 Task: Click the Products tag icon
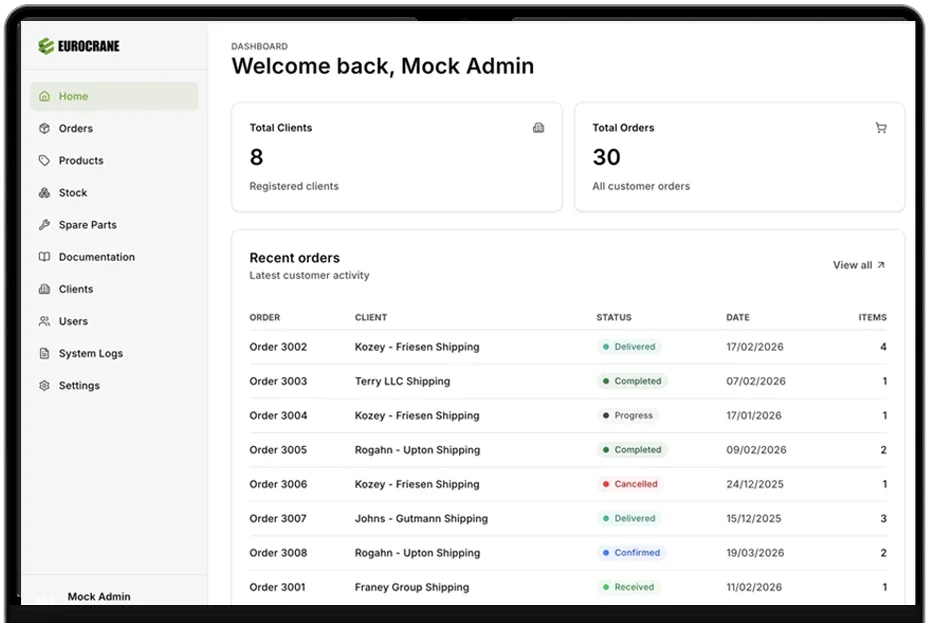(44, 161)
